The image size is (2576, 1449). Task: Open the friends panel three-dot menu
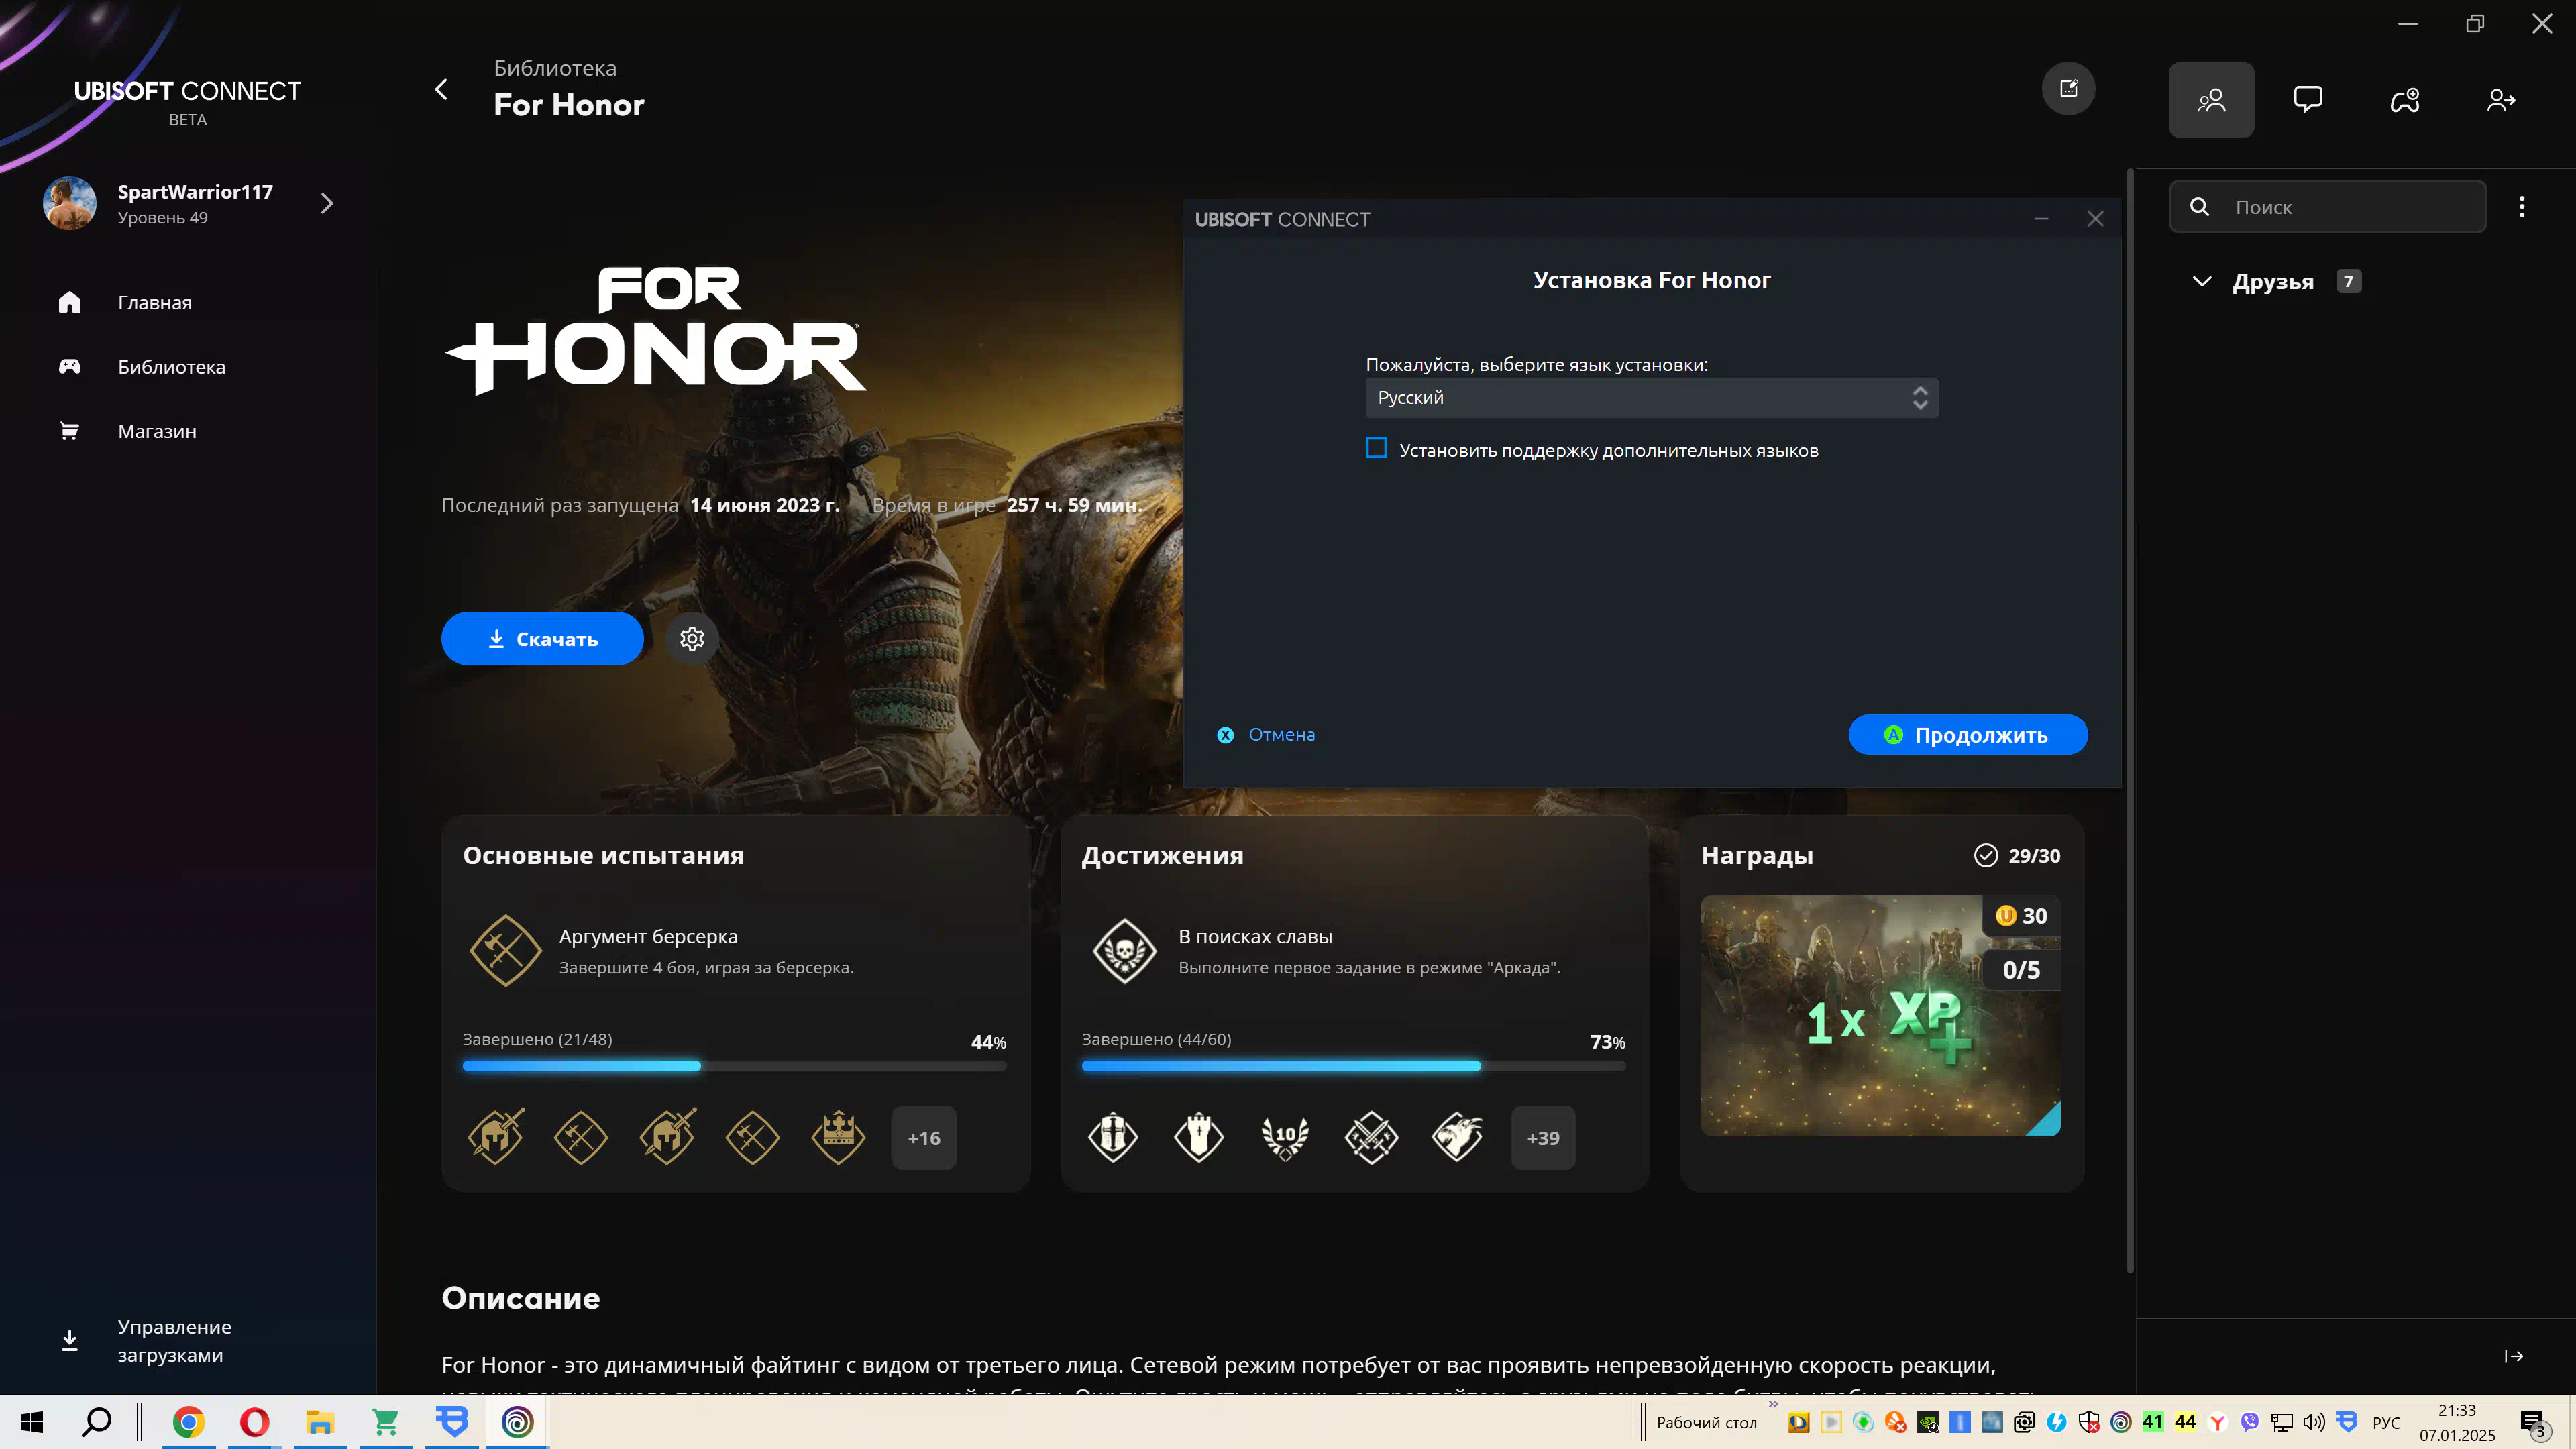tap(2521, 206)
